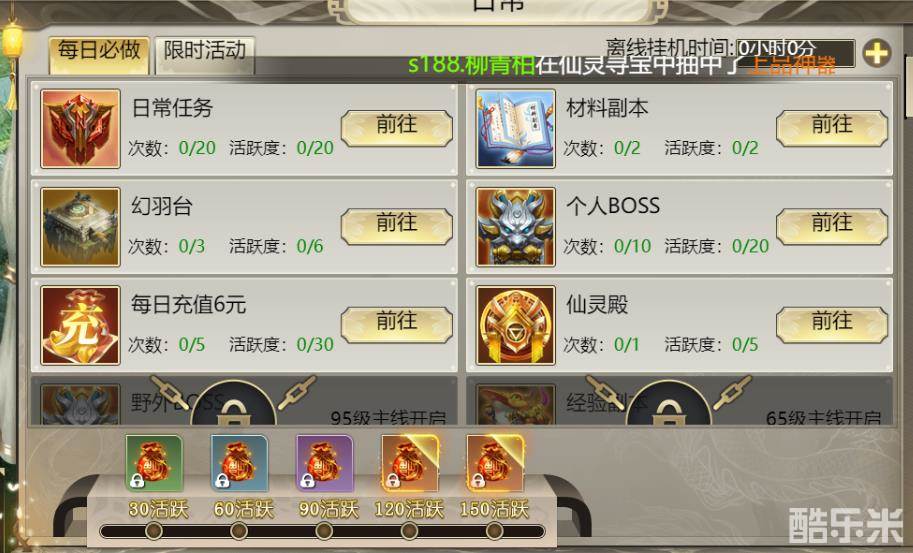Claim the 150活跃 reward bag

(x=495, y=463)
